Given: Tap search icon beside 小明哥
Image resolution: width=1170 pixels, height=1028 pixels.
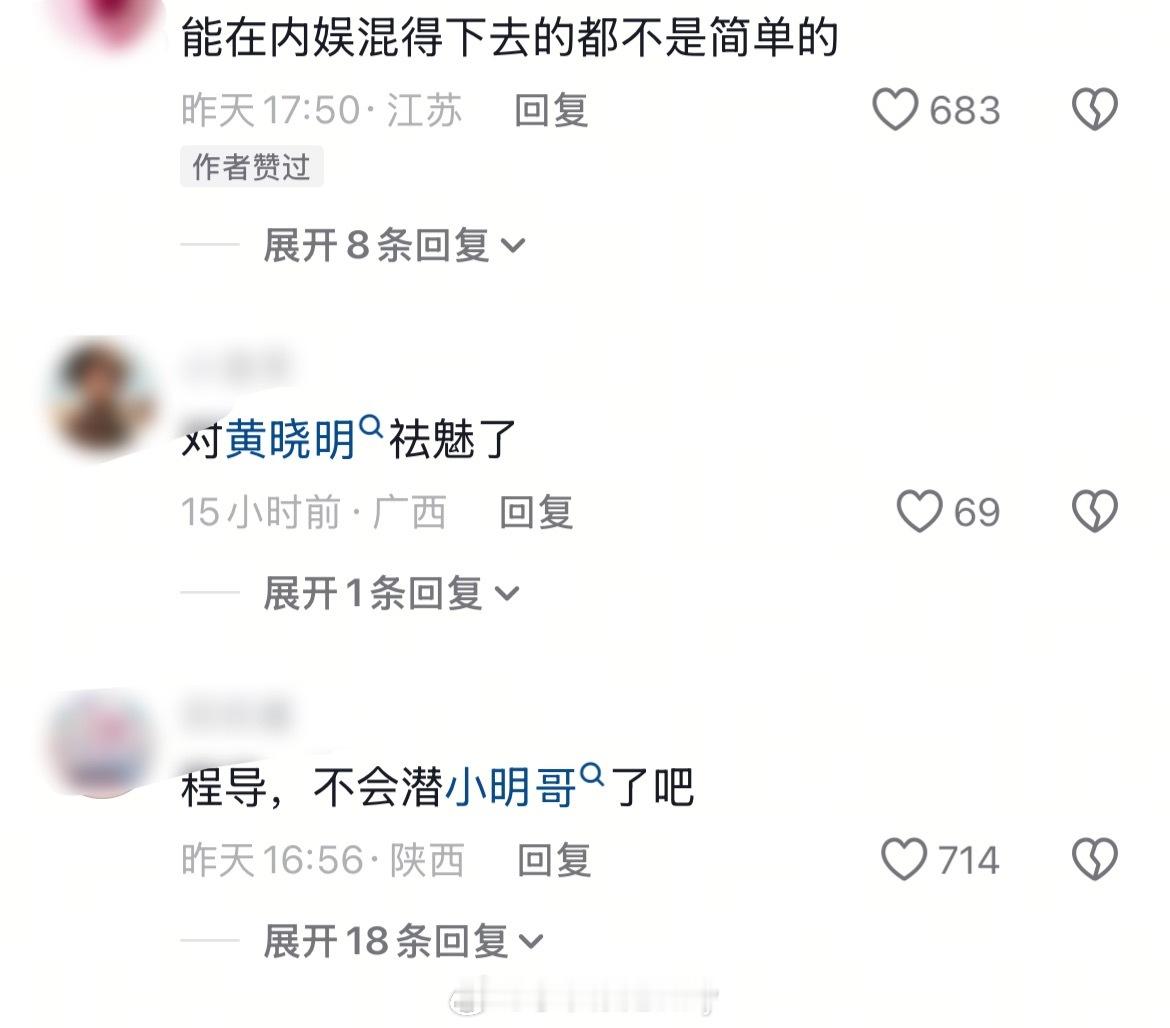Looking at the screenshot, I should pyautogui.click(x=591, y=775).
